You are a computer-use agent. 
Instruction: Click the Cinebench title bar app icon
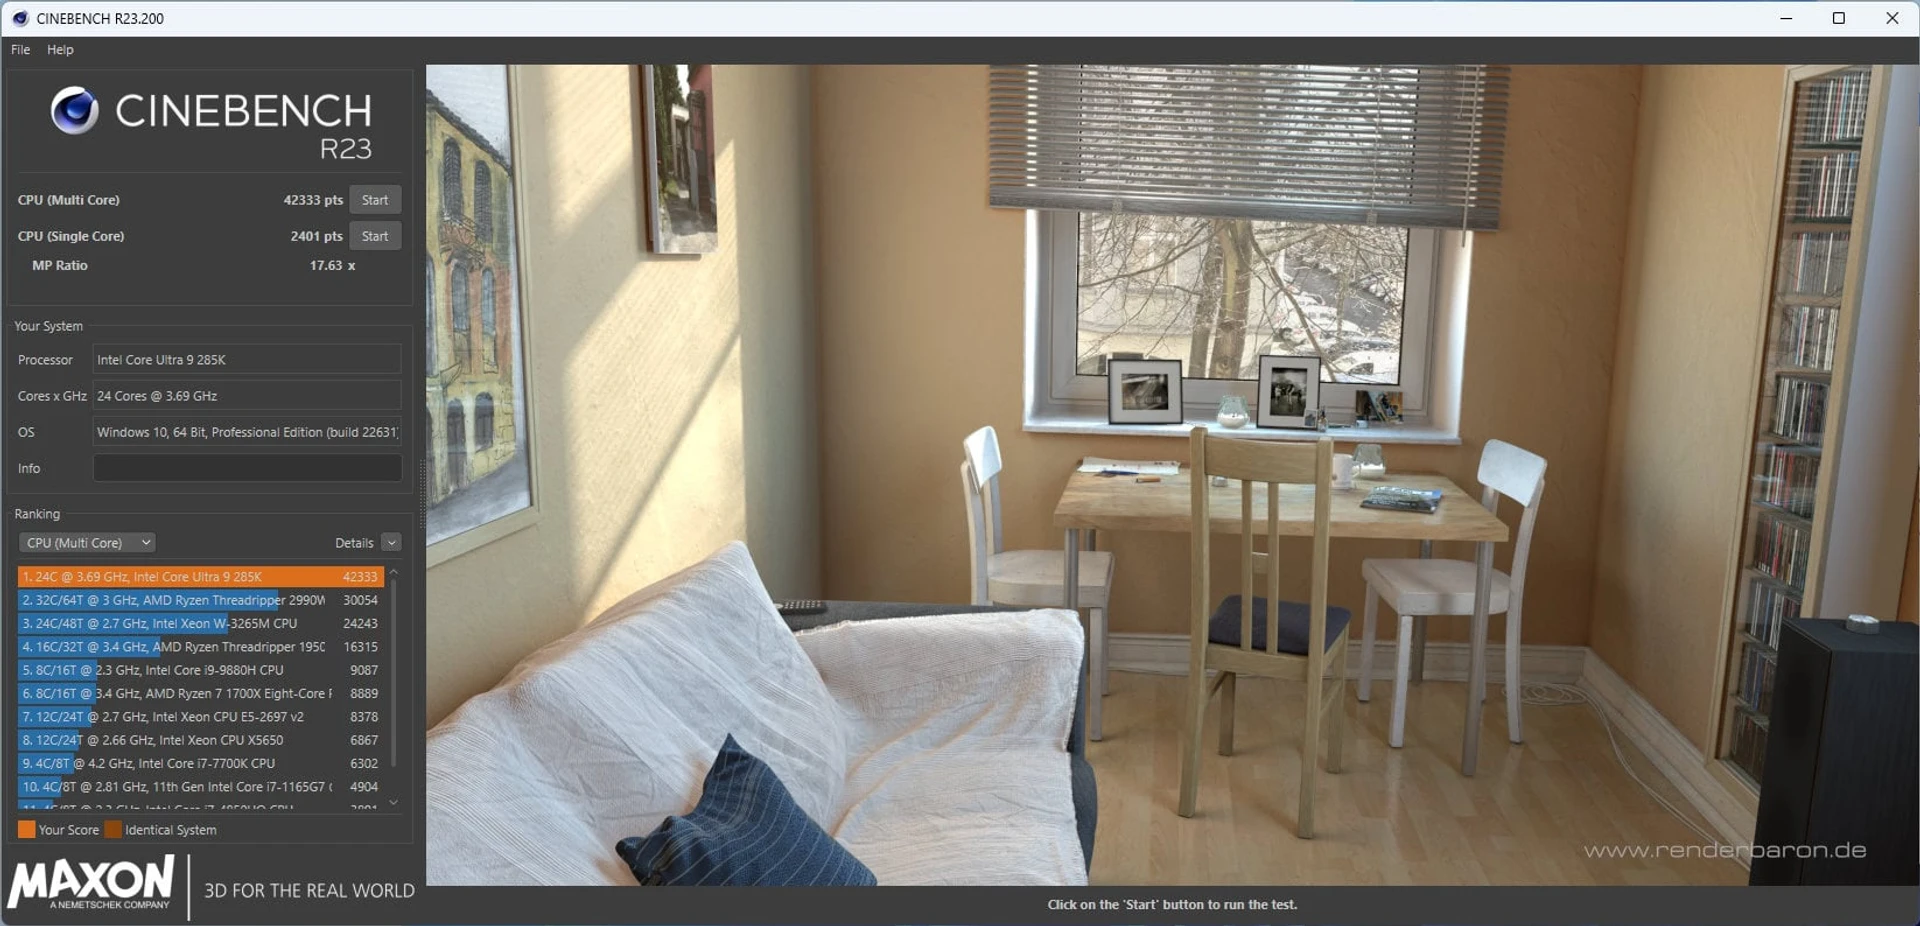tap(19, 18)
